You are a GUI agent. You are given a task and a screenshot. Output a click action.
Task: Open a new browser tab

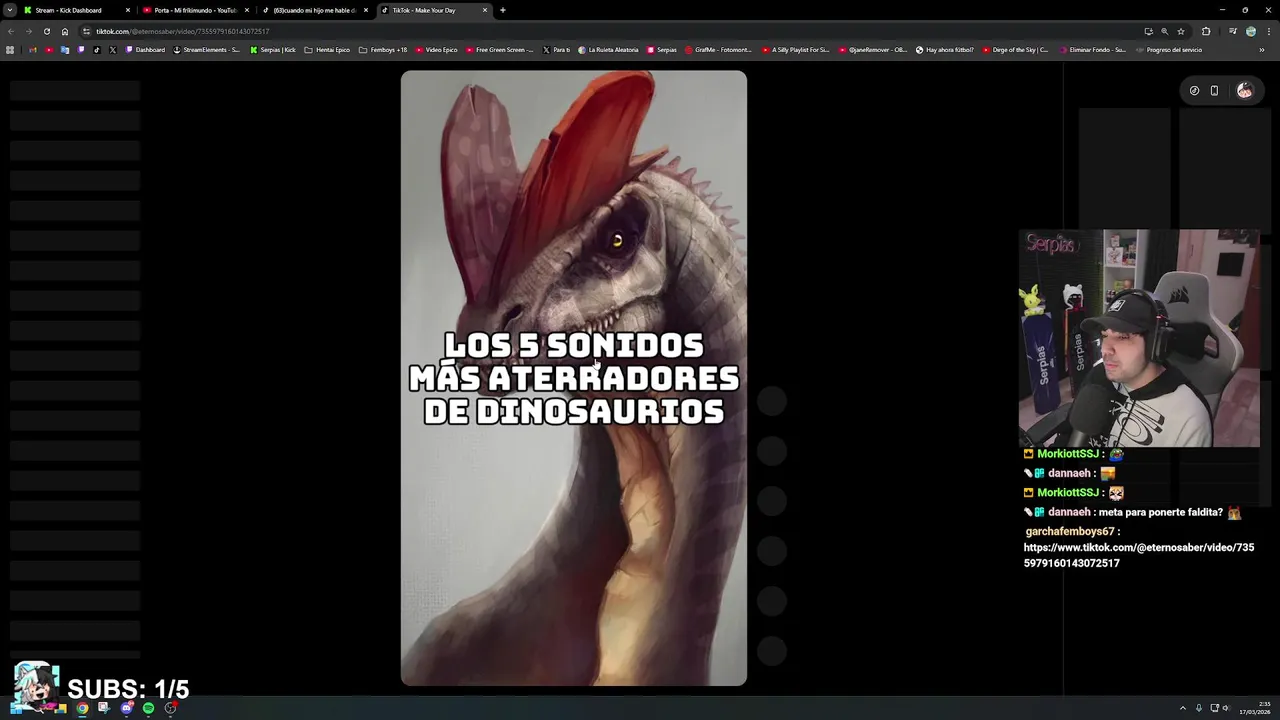click(503, 10)
